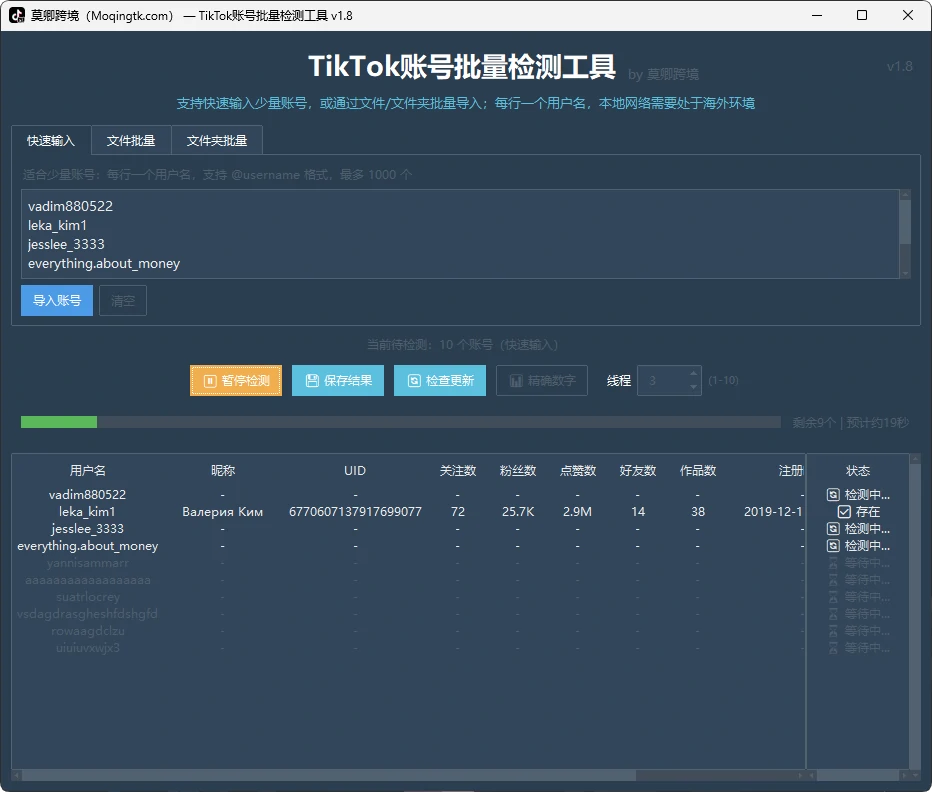Click the waiting hourglass icon for suatrlocrey
This screenshot has width=932, height=792.
coord(833,597)
